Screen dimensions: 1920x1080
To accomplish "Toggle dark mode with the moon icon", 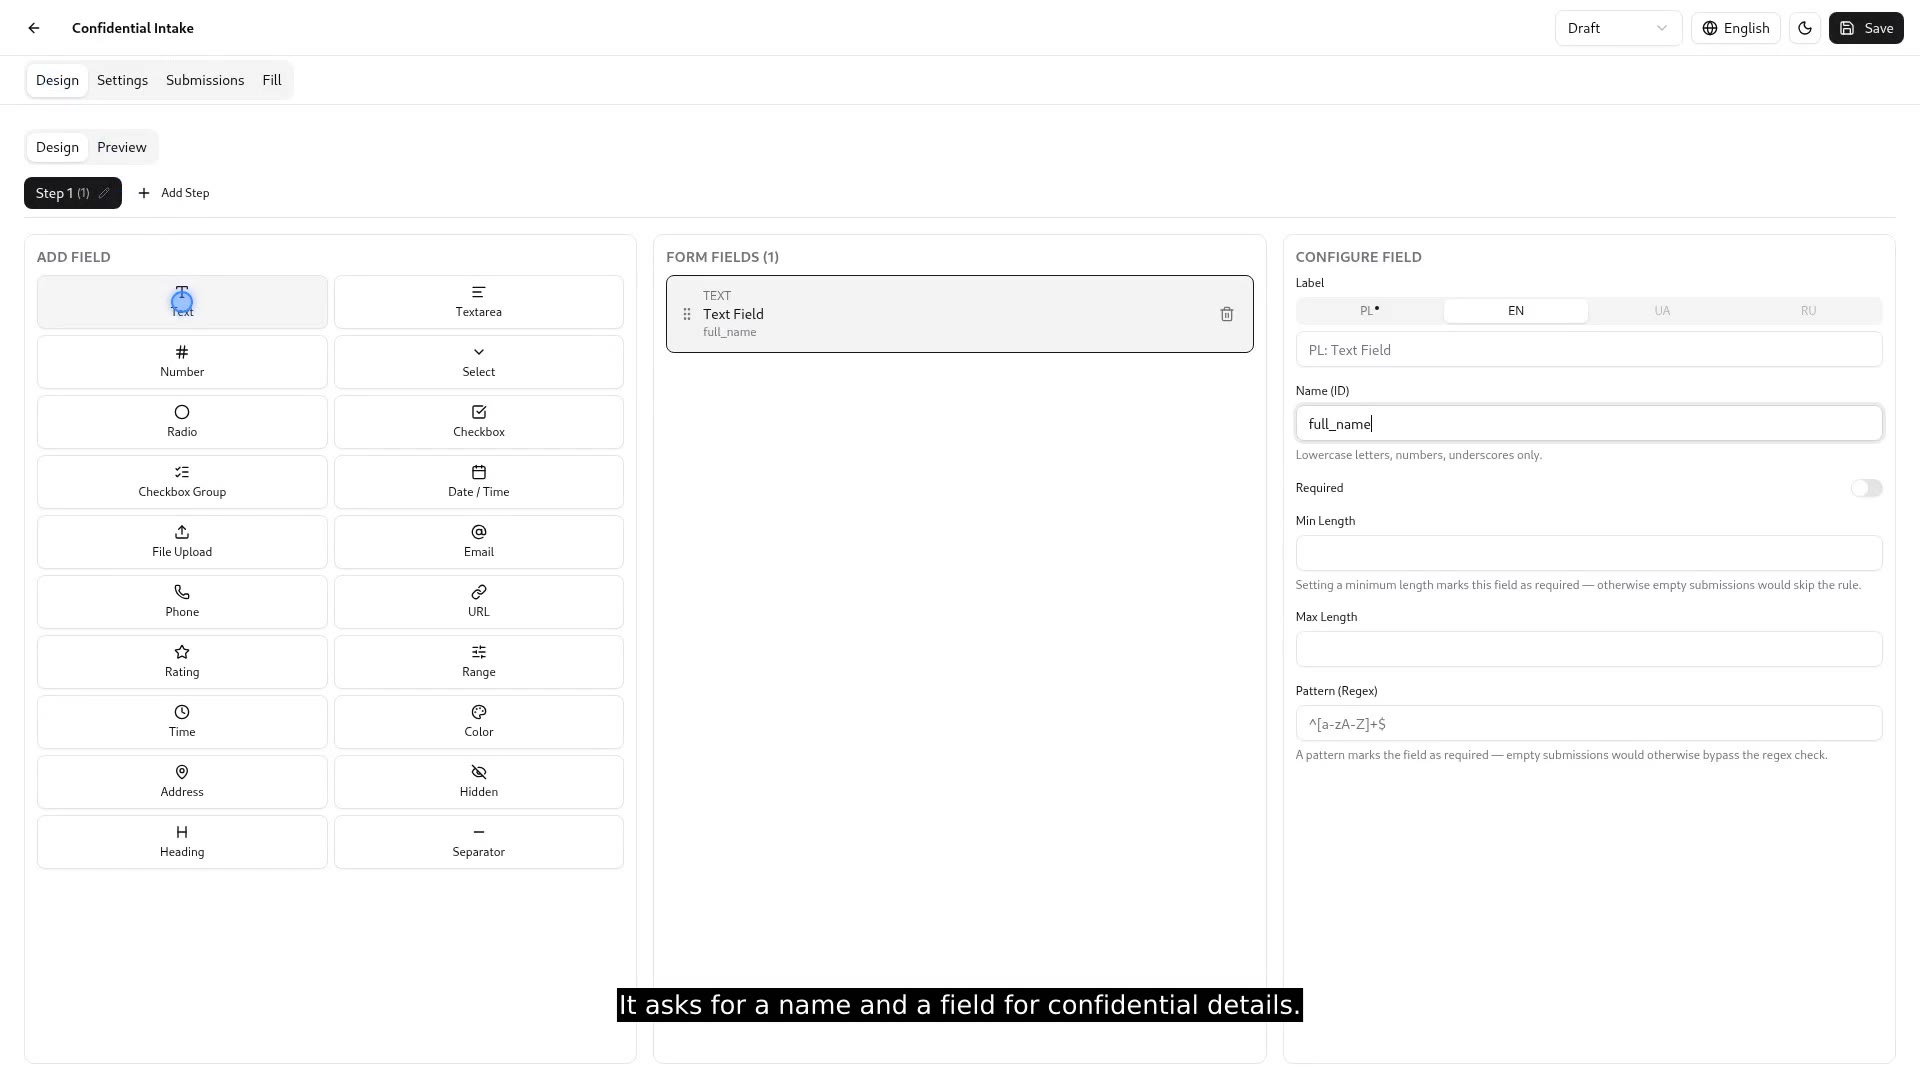I will click(1805, 28).
